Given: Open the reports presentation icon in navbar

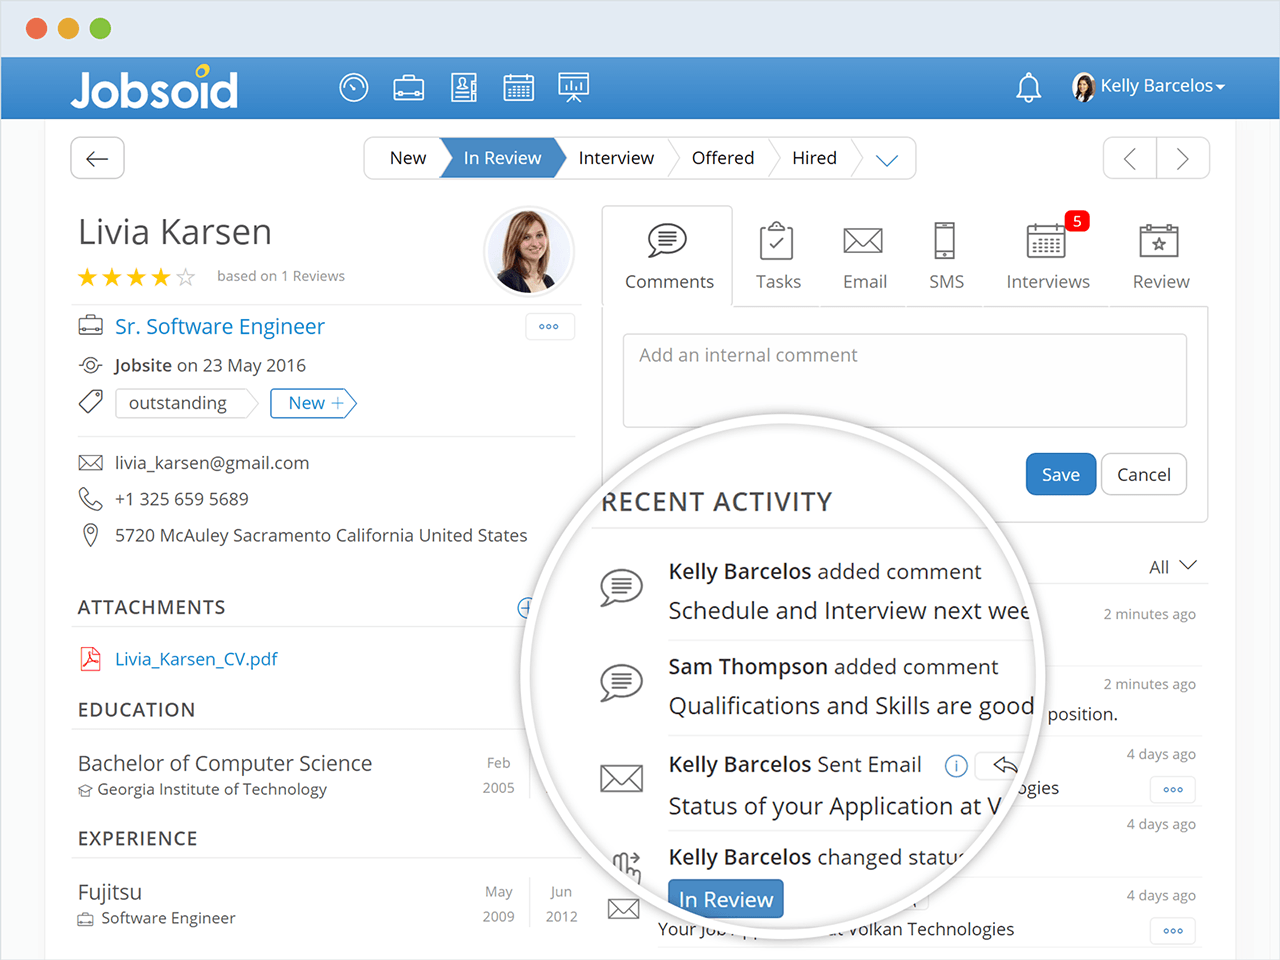Looking at the screenshot, I should [x=574, y=88].
